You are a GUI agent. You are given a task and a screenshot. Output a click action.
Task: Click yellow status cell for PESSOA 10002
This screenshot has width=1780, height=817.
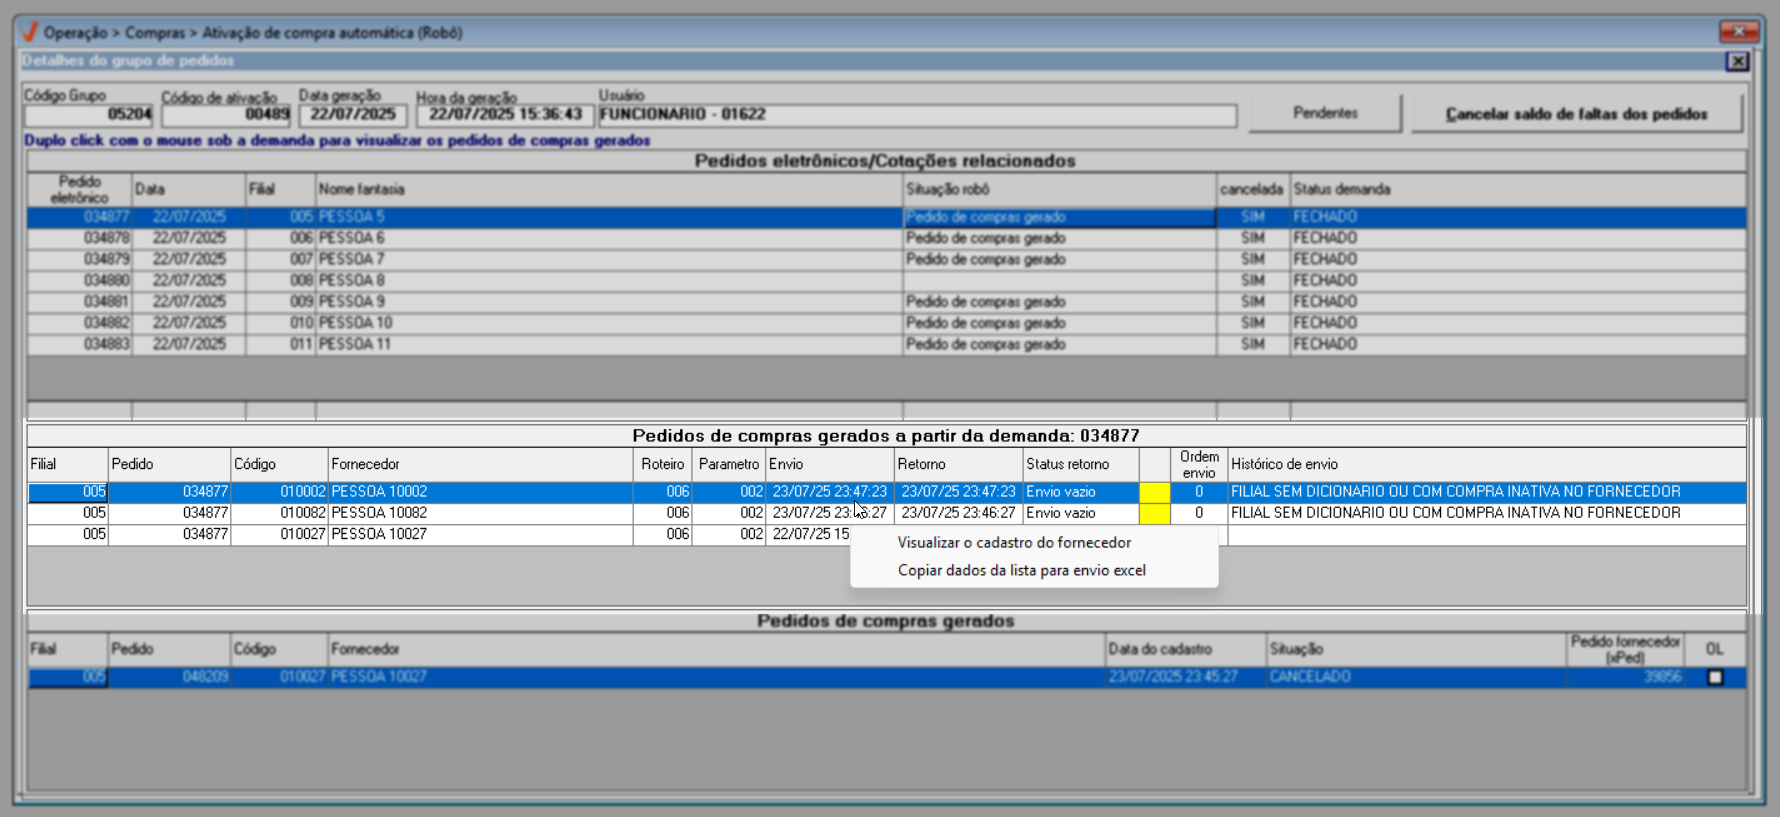[1154, 492]
